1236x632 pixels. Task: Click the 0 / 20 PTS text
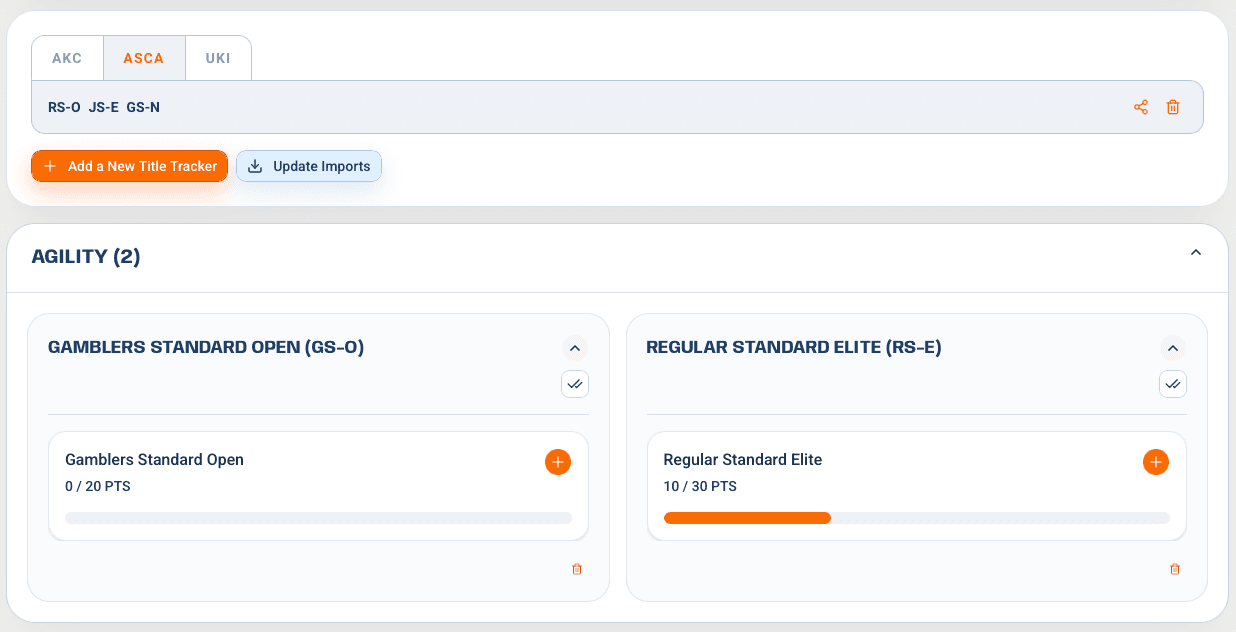pos(98,487)
